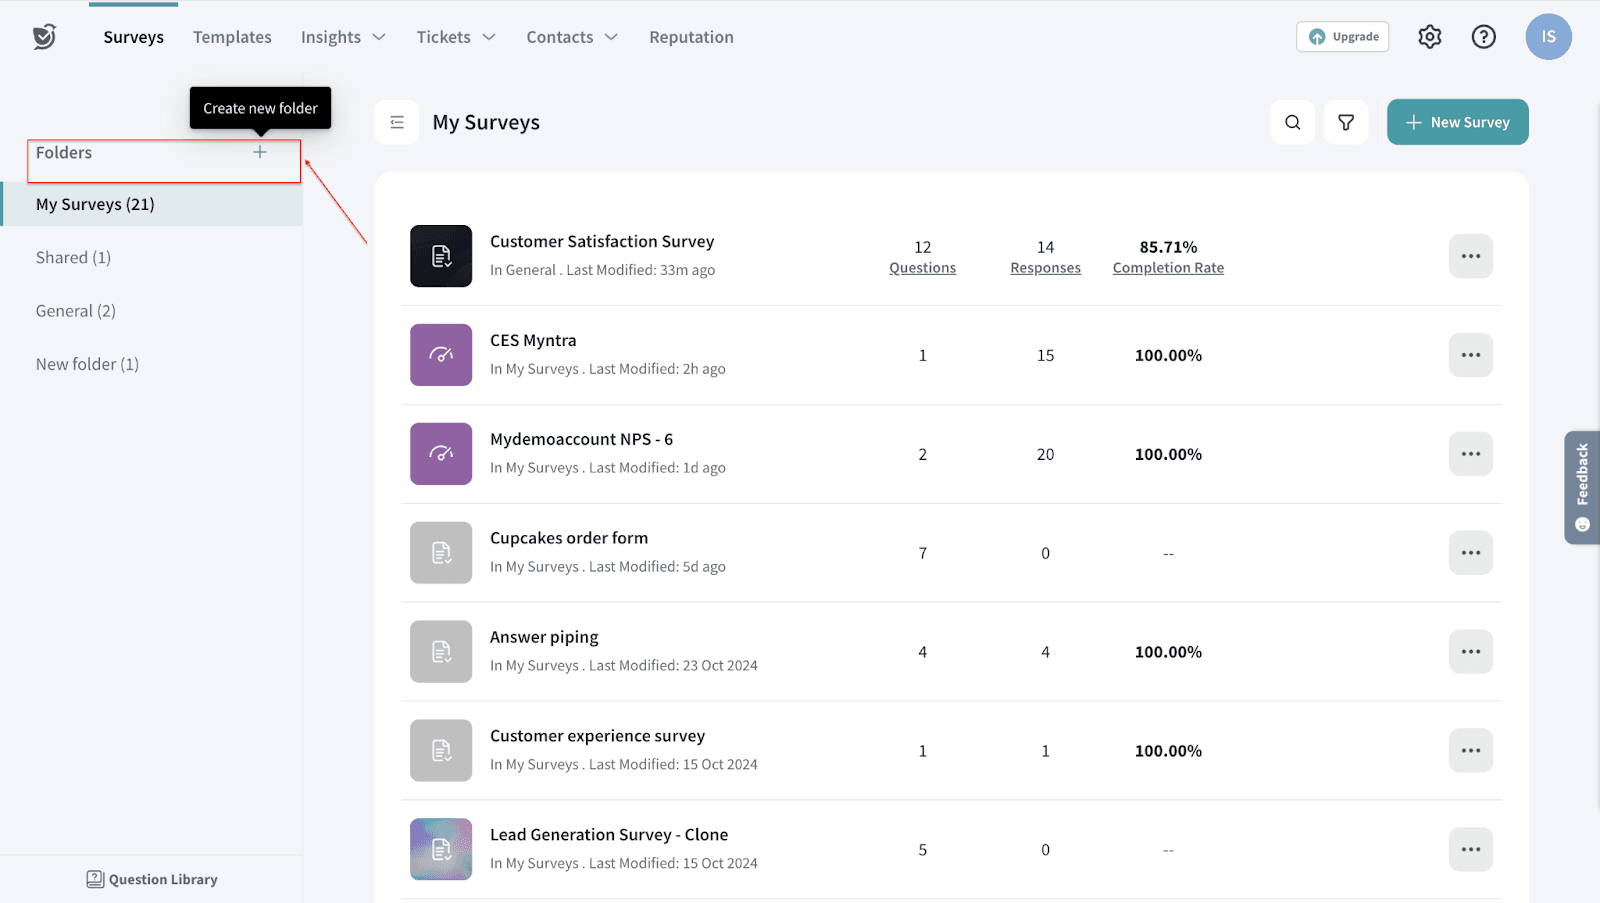
Task: Open settings gear icon in header
Action: pos(1429,37)
